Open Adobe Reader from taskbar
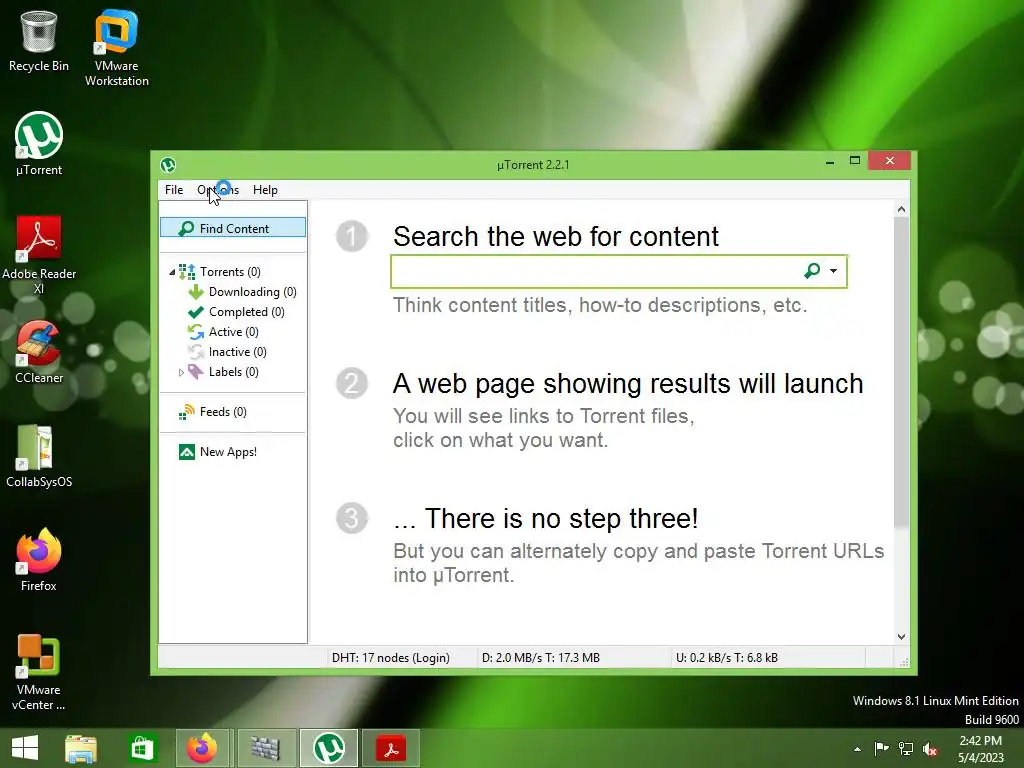Screen dimensions: 1024x768 click(x=391, y=748)
